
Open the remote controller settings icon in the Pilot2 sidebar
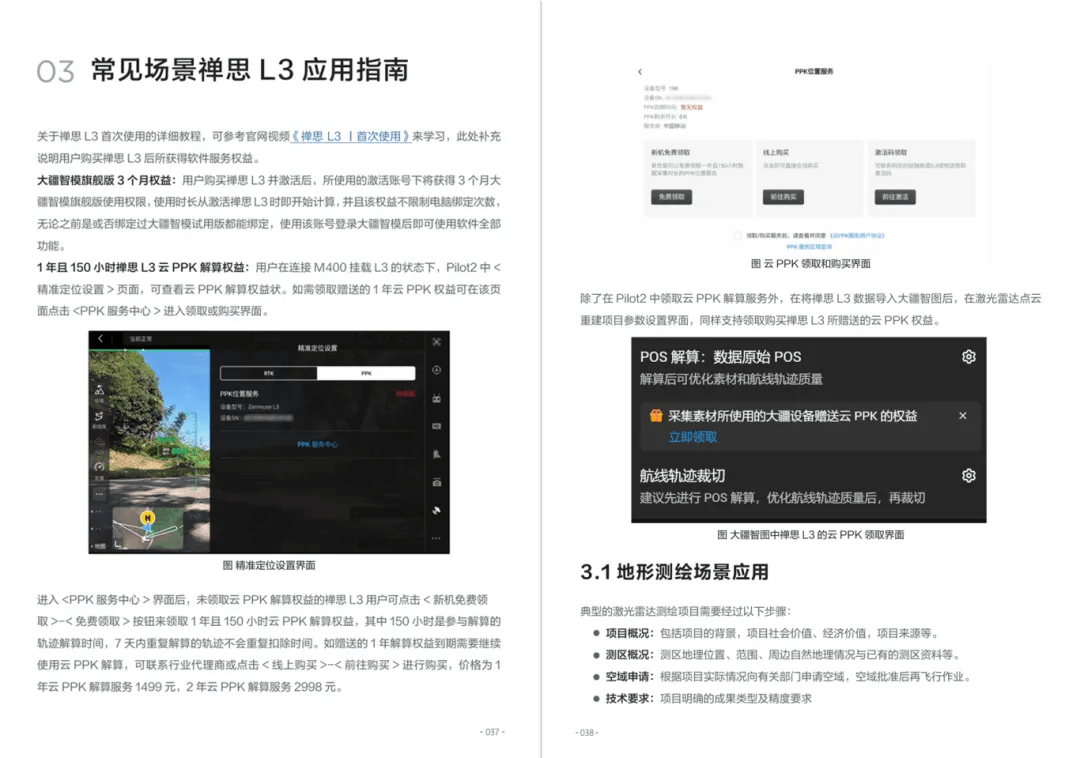tap(437, 398)
